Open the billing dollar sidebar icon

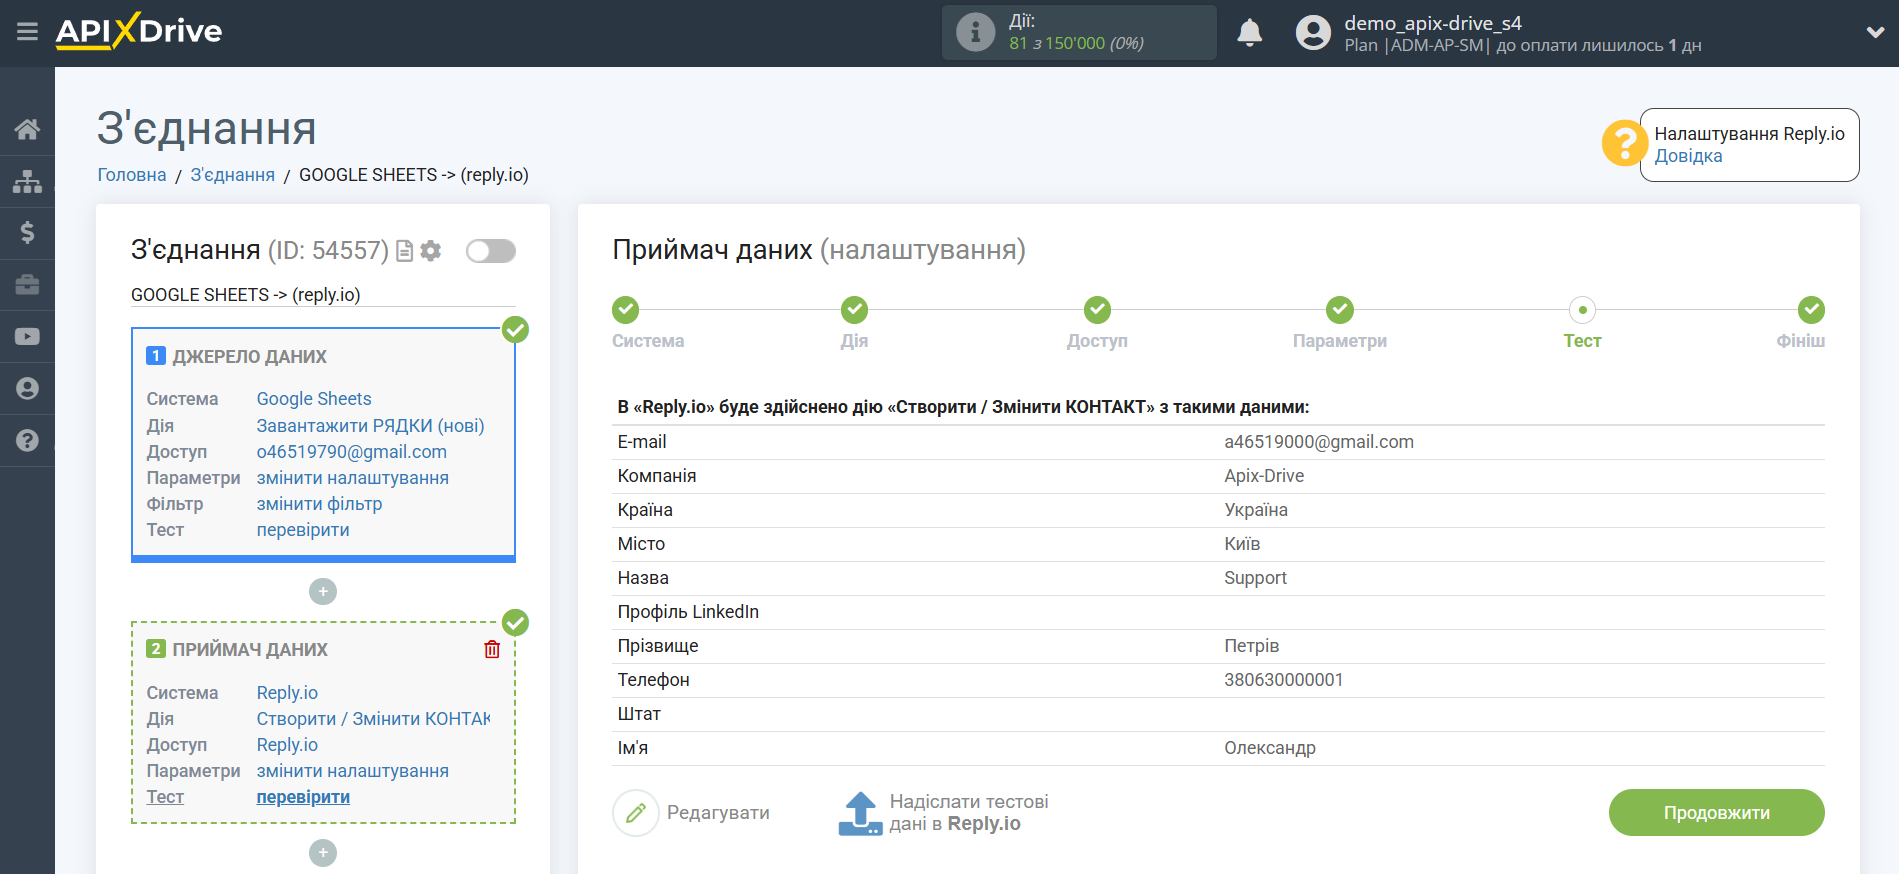click(27, 233)
